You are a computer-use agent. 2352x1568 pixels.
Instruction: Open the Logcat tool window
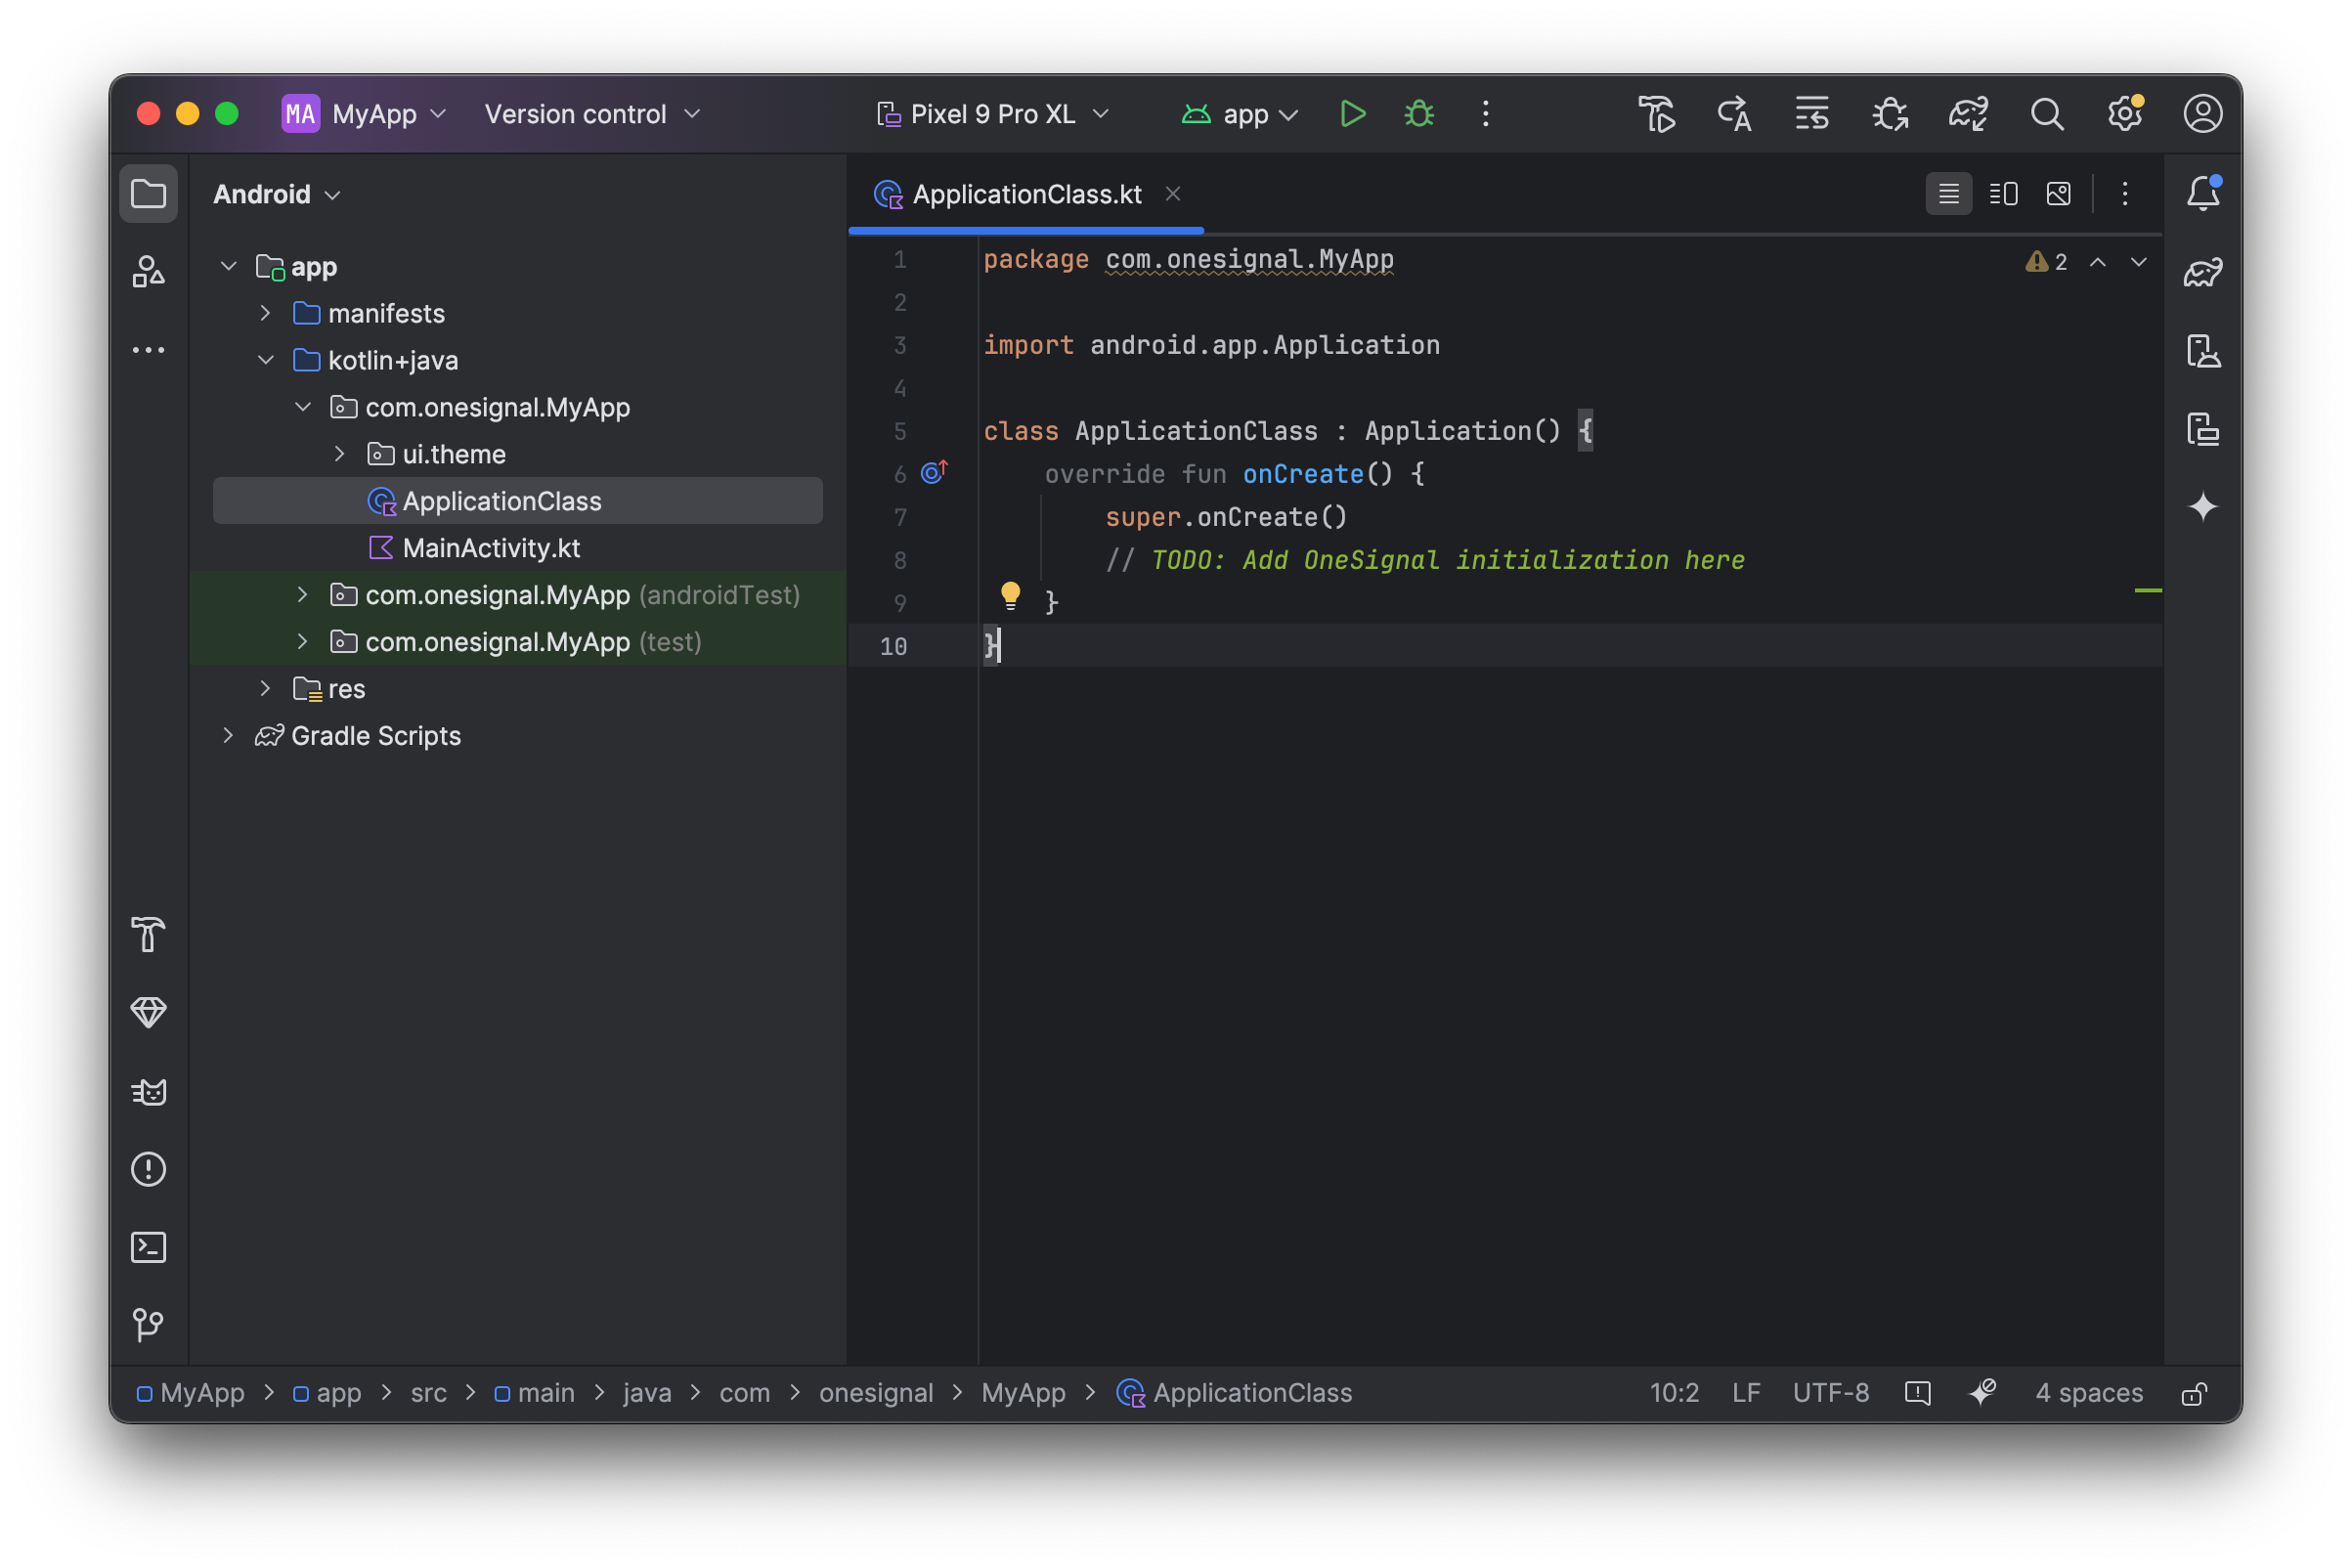pyautogui.click(x=149, y=1091)
